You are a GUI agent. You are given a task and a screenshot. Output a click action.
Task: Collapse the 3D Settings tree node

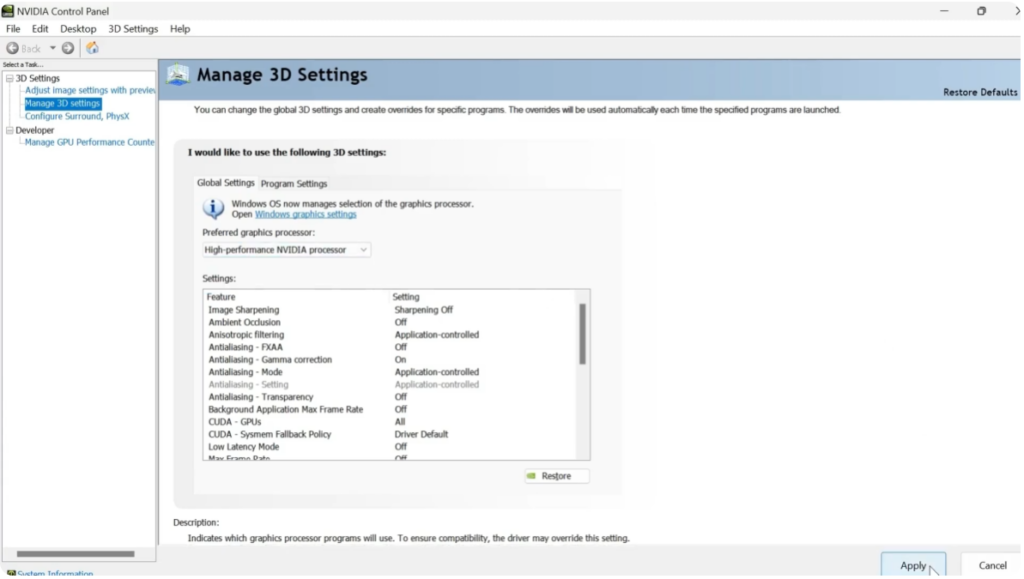[x=8, y=78]
